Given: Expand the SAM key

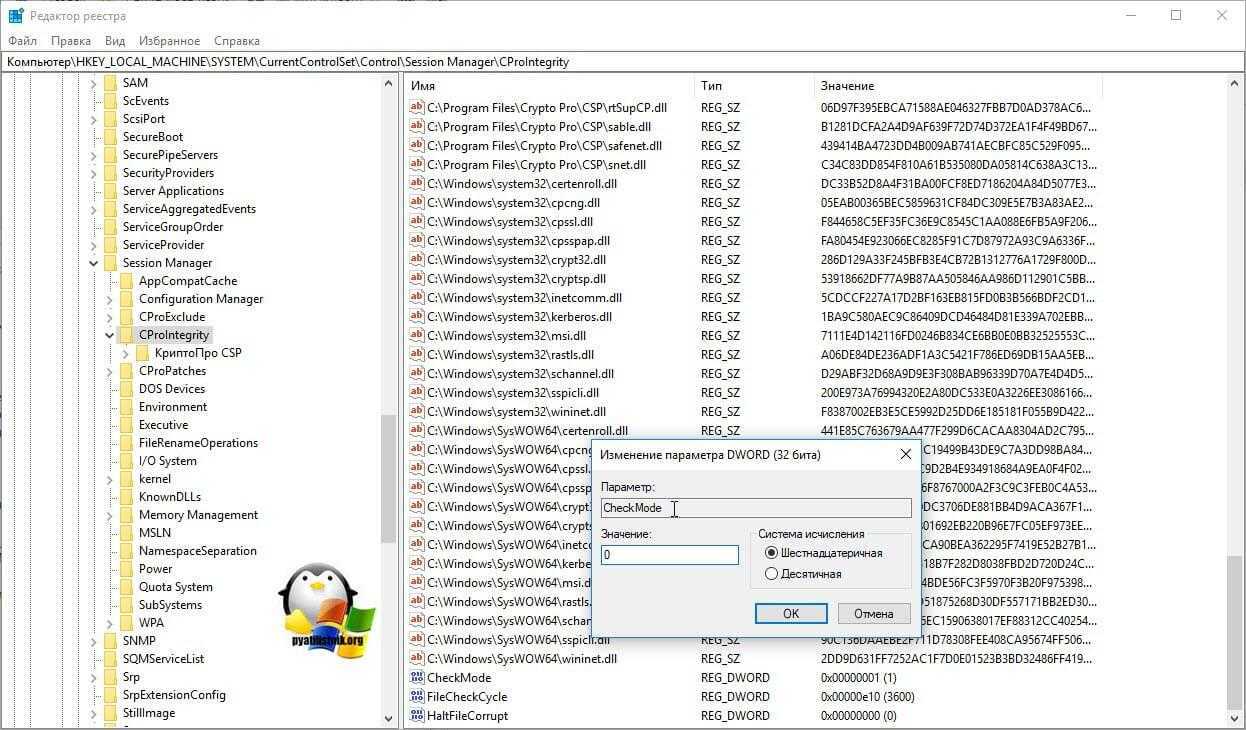Looking at the screenshot, I should click(94, 83).
